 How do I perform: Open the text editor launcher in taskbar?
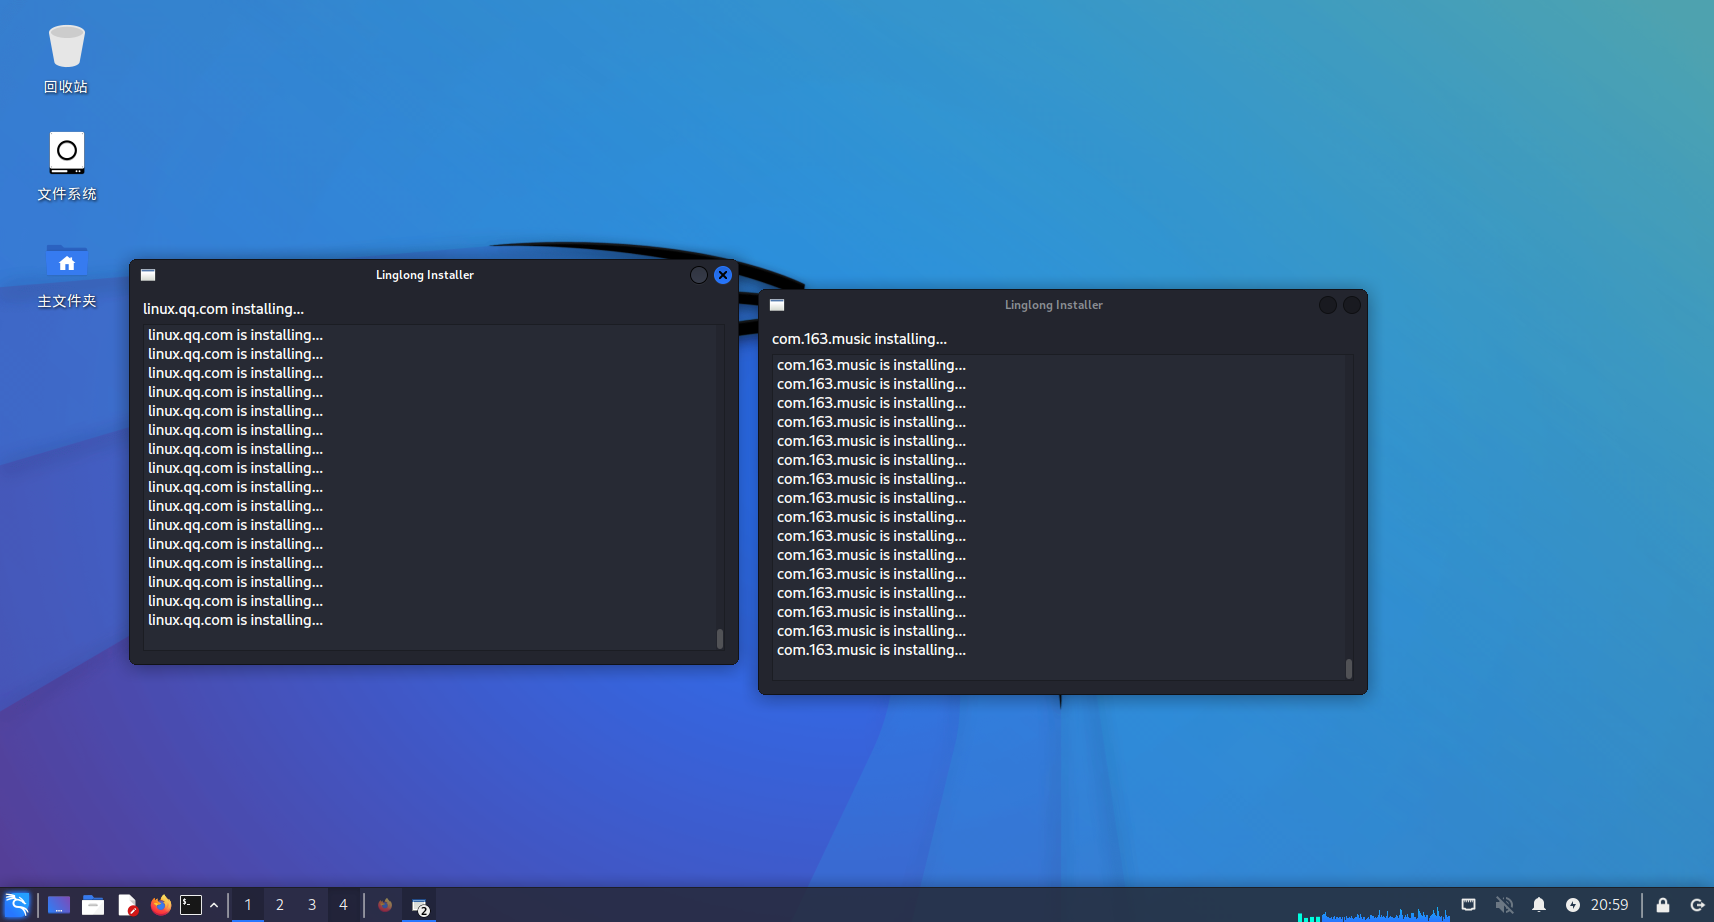coord(127,905)
